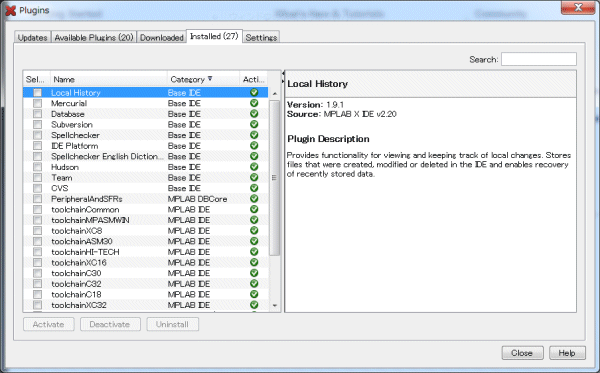Click the Acti... column header
This screenshot has width=600, height=373.
point(253,79)
